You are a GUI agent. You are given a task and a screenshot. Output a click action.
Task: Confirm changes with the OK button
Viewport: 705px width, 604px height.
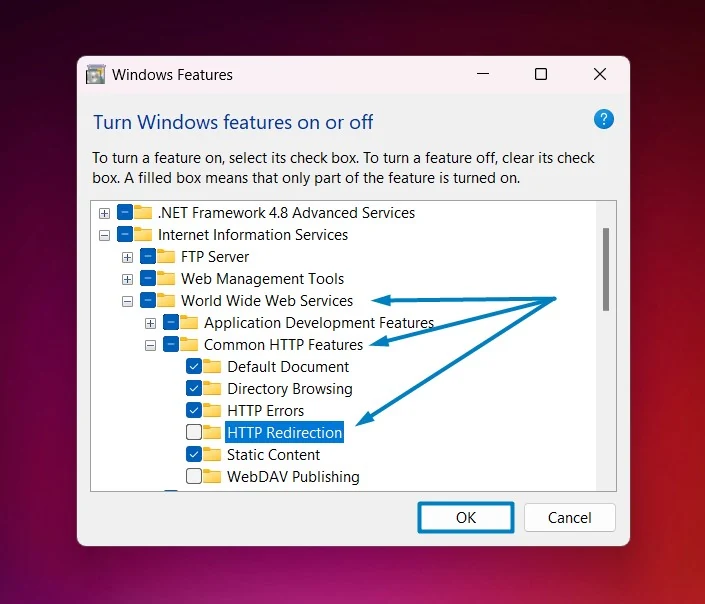pyautogui.click(x=466, y=517)
